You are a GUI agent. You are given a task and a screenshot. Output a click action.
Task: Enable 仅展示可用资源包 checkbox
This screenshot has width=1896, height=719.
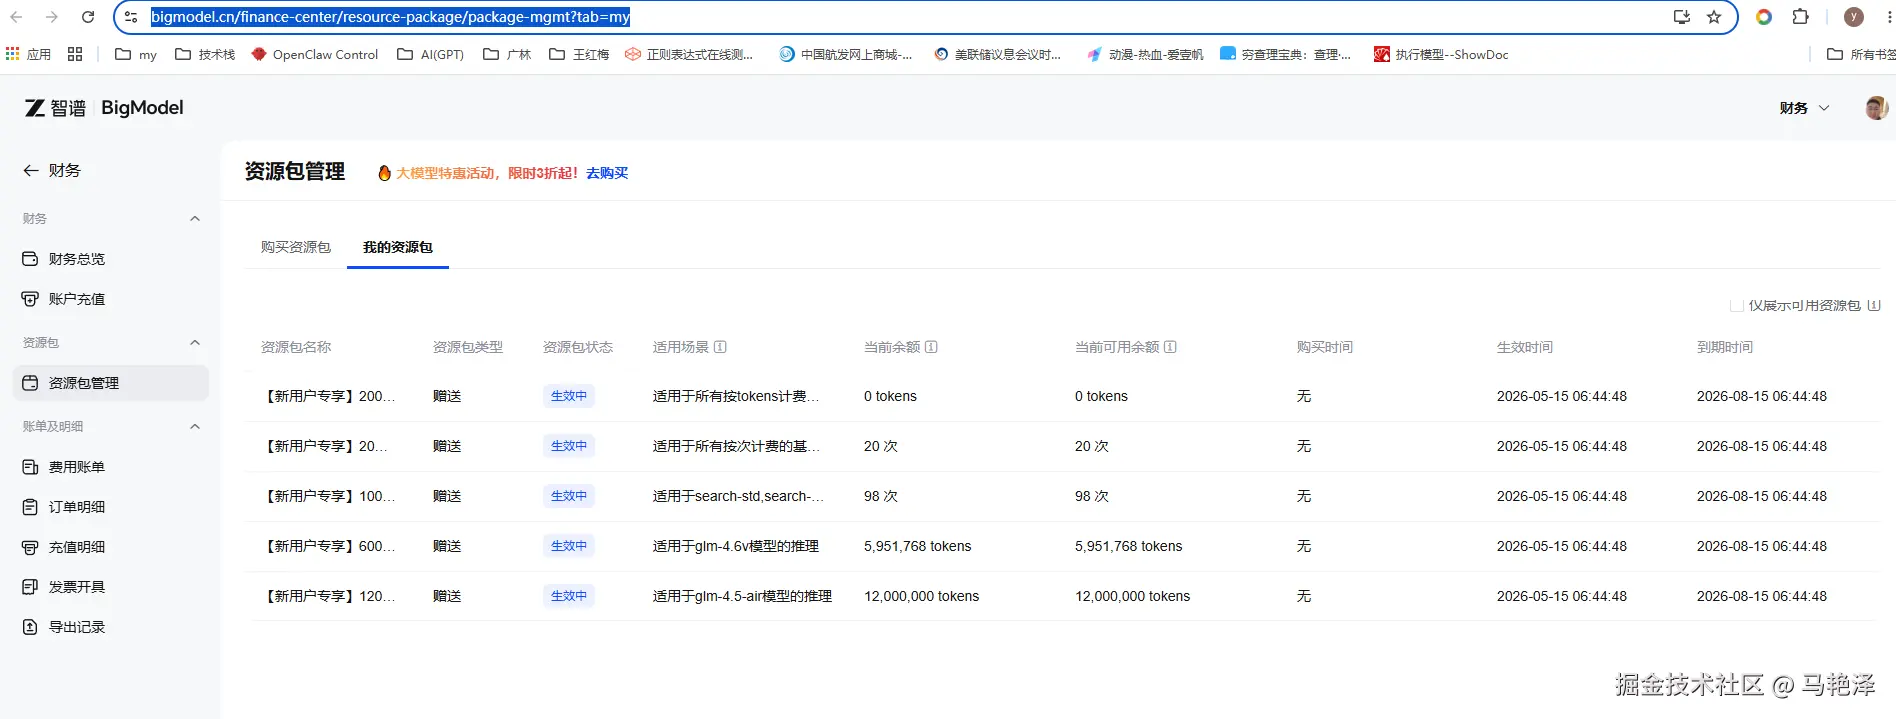[x=1737, y=306]
